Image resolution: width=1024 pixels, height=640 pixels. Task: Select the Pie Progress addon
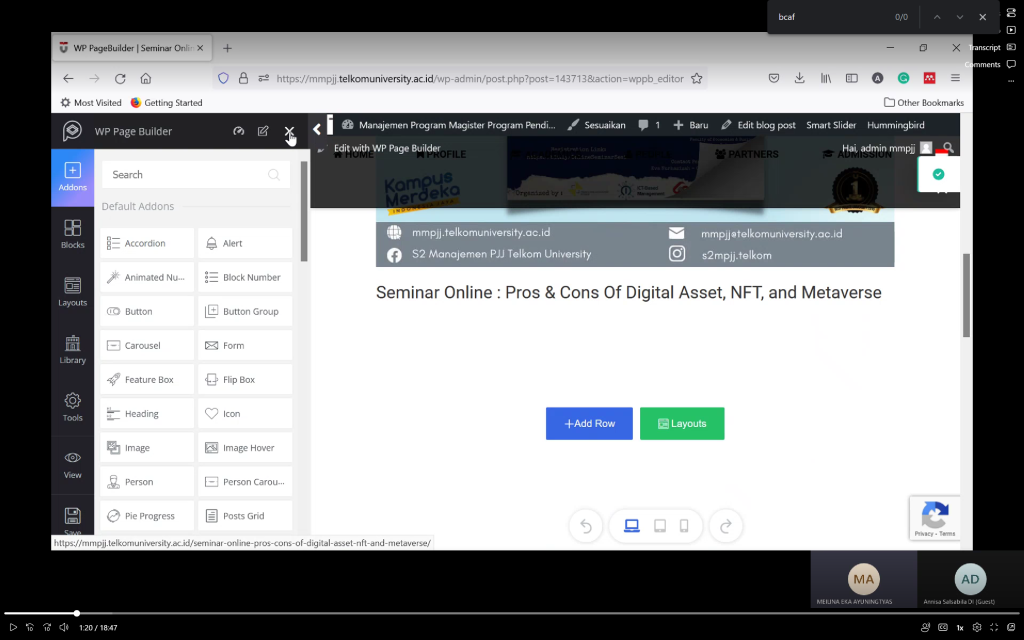[x=147, y=516]
